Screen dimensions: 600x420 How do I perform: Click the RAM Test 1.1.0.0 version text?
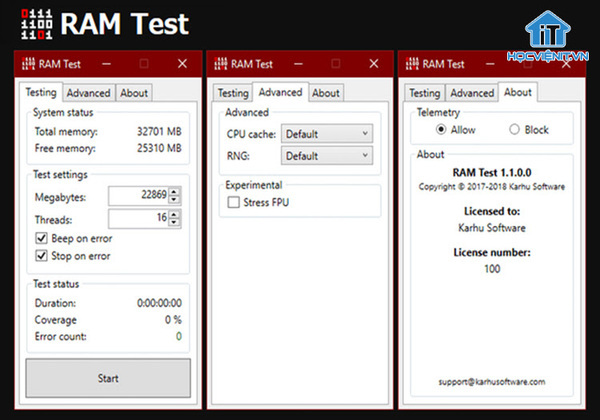tap(492, 173)
